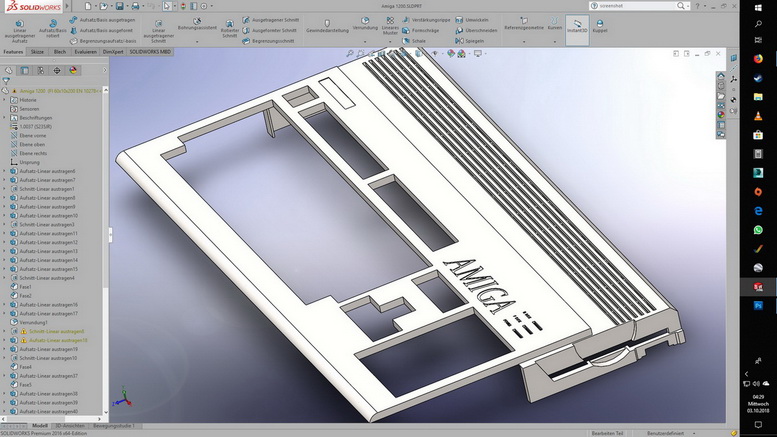This screenshot has width=777, height=437.
Task: Select Ebene vorne in feature tree
Action: coord(33,136)
